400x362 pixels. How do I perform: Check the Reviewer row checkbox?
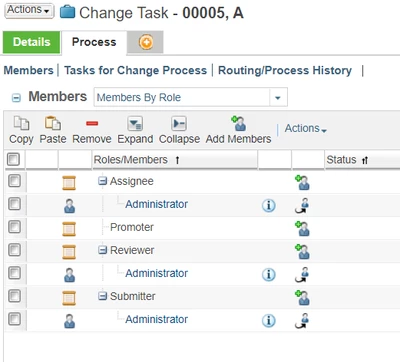tap(14, 250)
